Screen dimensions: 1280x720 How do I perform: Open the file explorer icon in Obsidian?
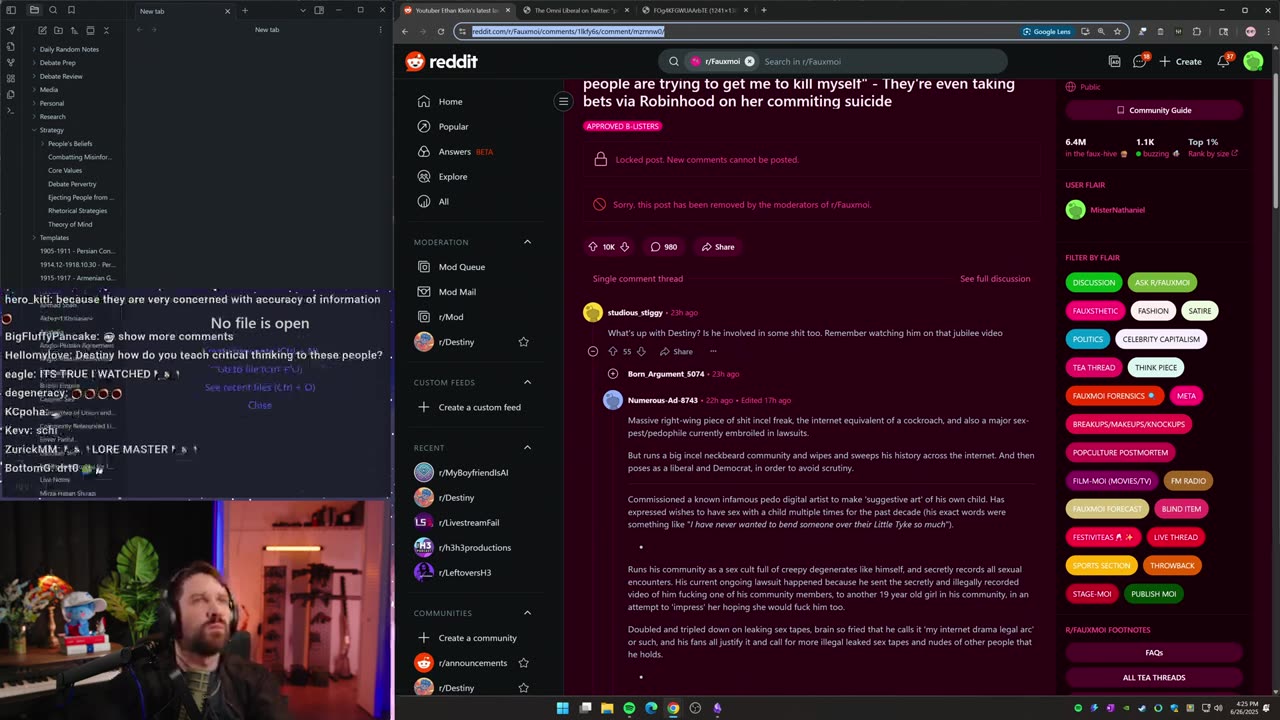click(x=34, y=10)
